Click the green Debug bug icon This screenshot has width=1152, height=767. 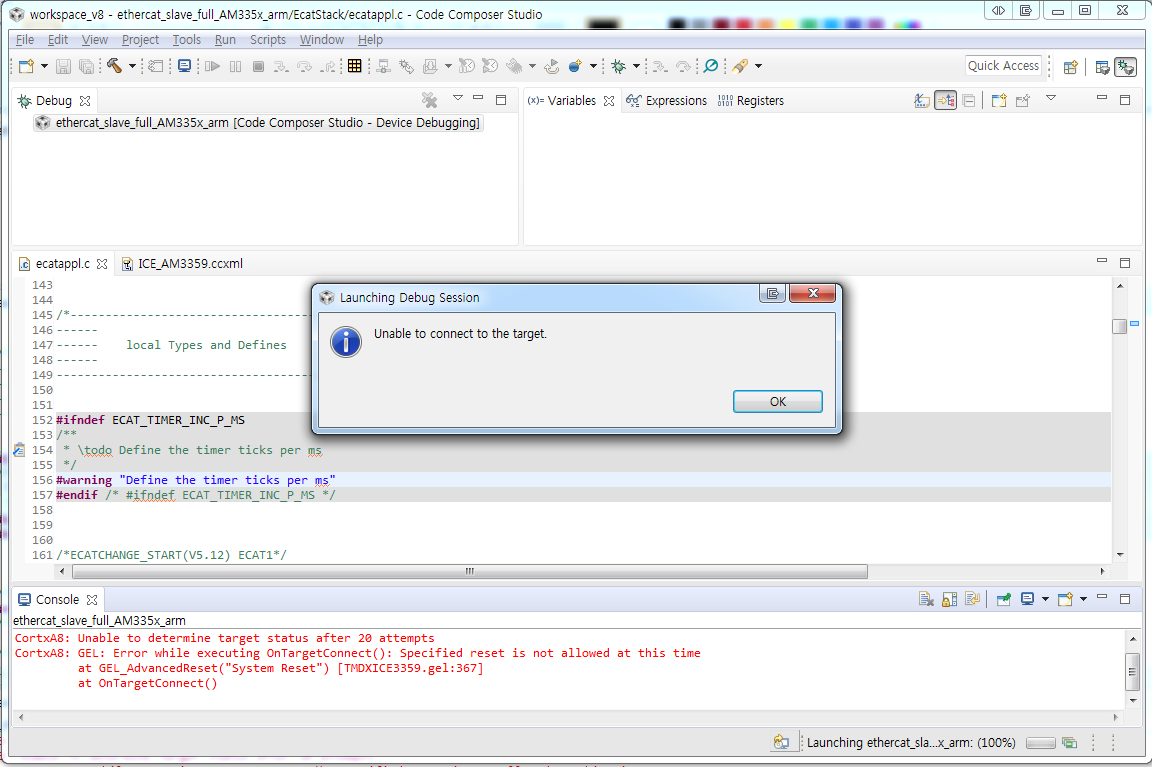[619, 66]
